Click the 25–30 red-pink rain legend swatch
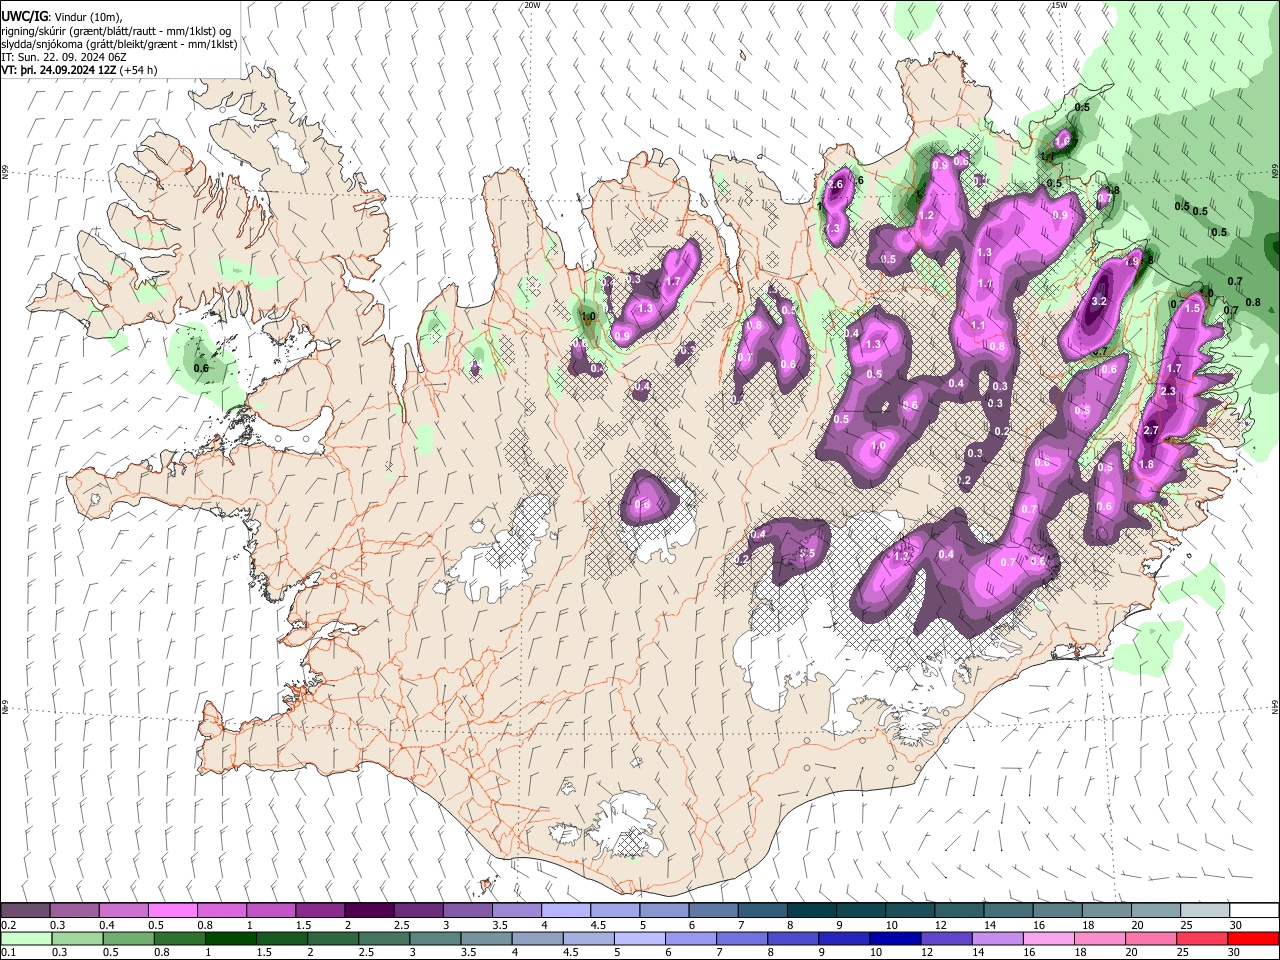This screenshot has height=960, width=1280. coord(1203,938)
